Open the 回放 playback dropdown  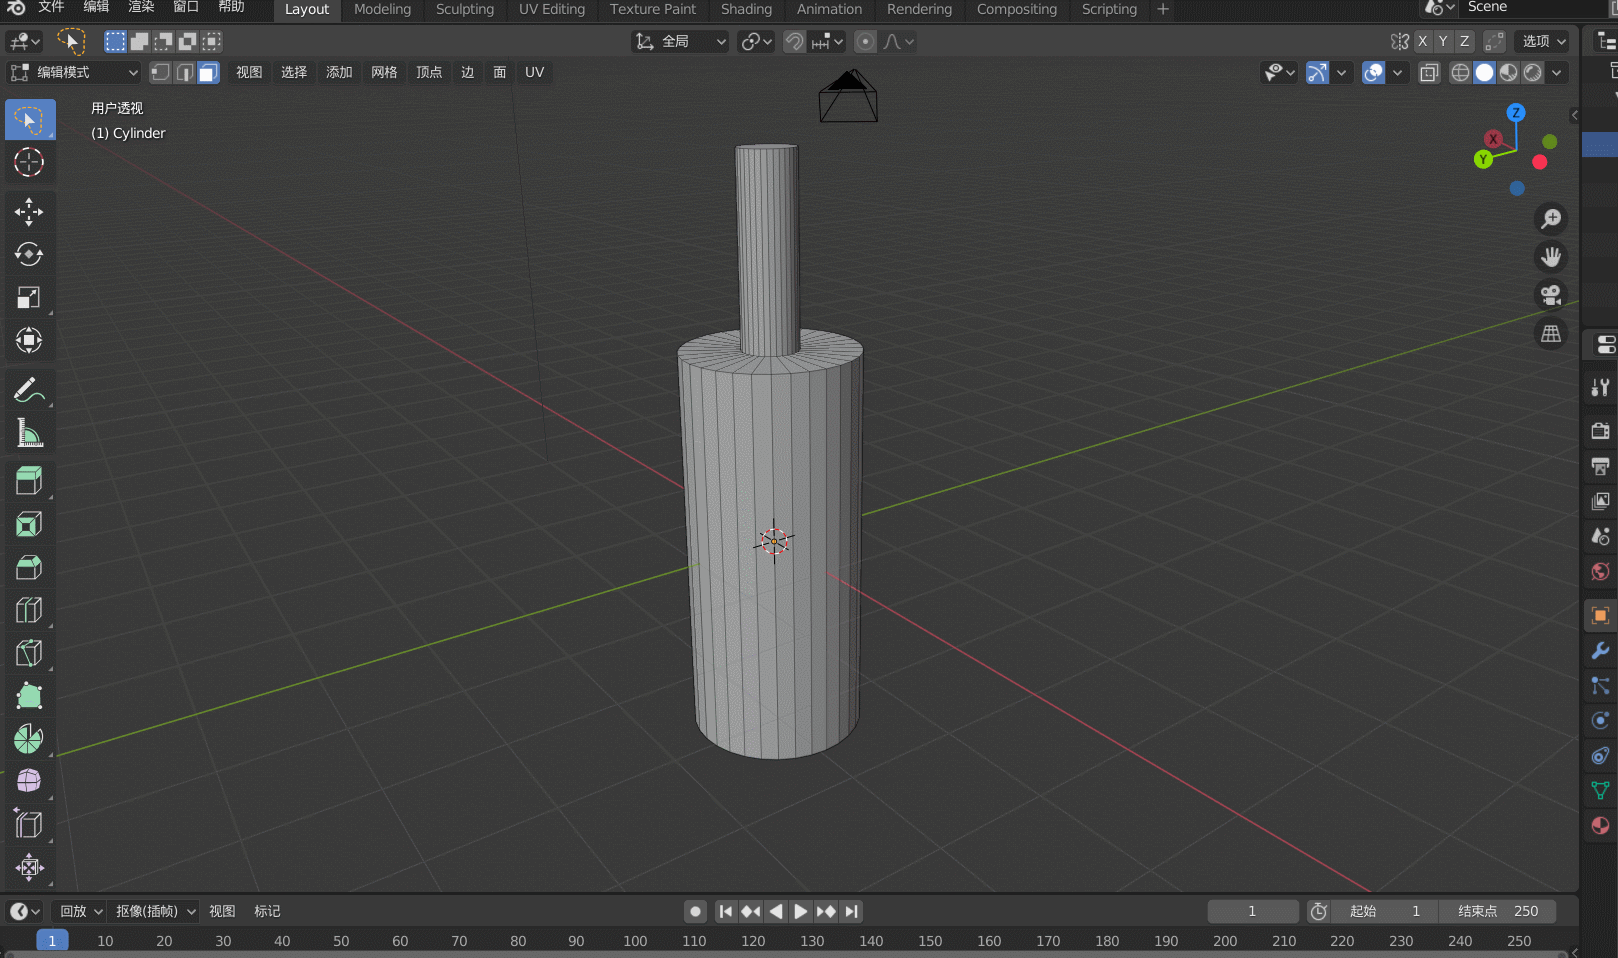point(80,911)
